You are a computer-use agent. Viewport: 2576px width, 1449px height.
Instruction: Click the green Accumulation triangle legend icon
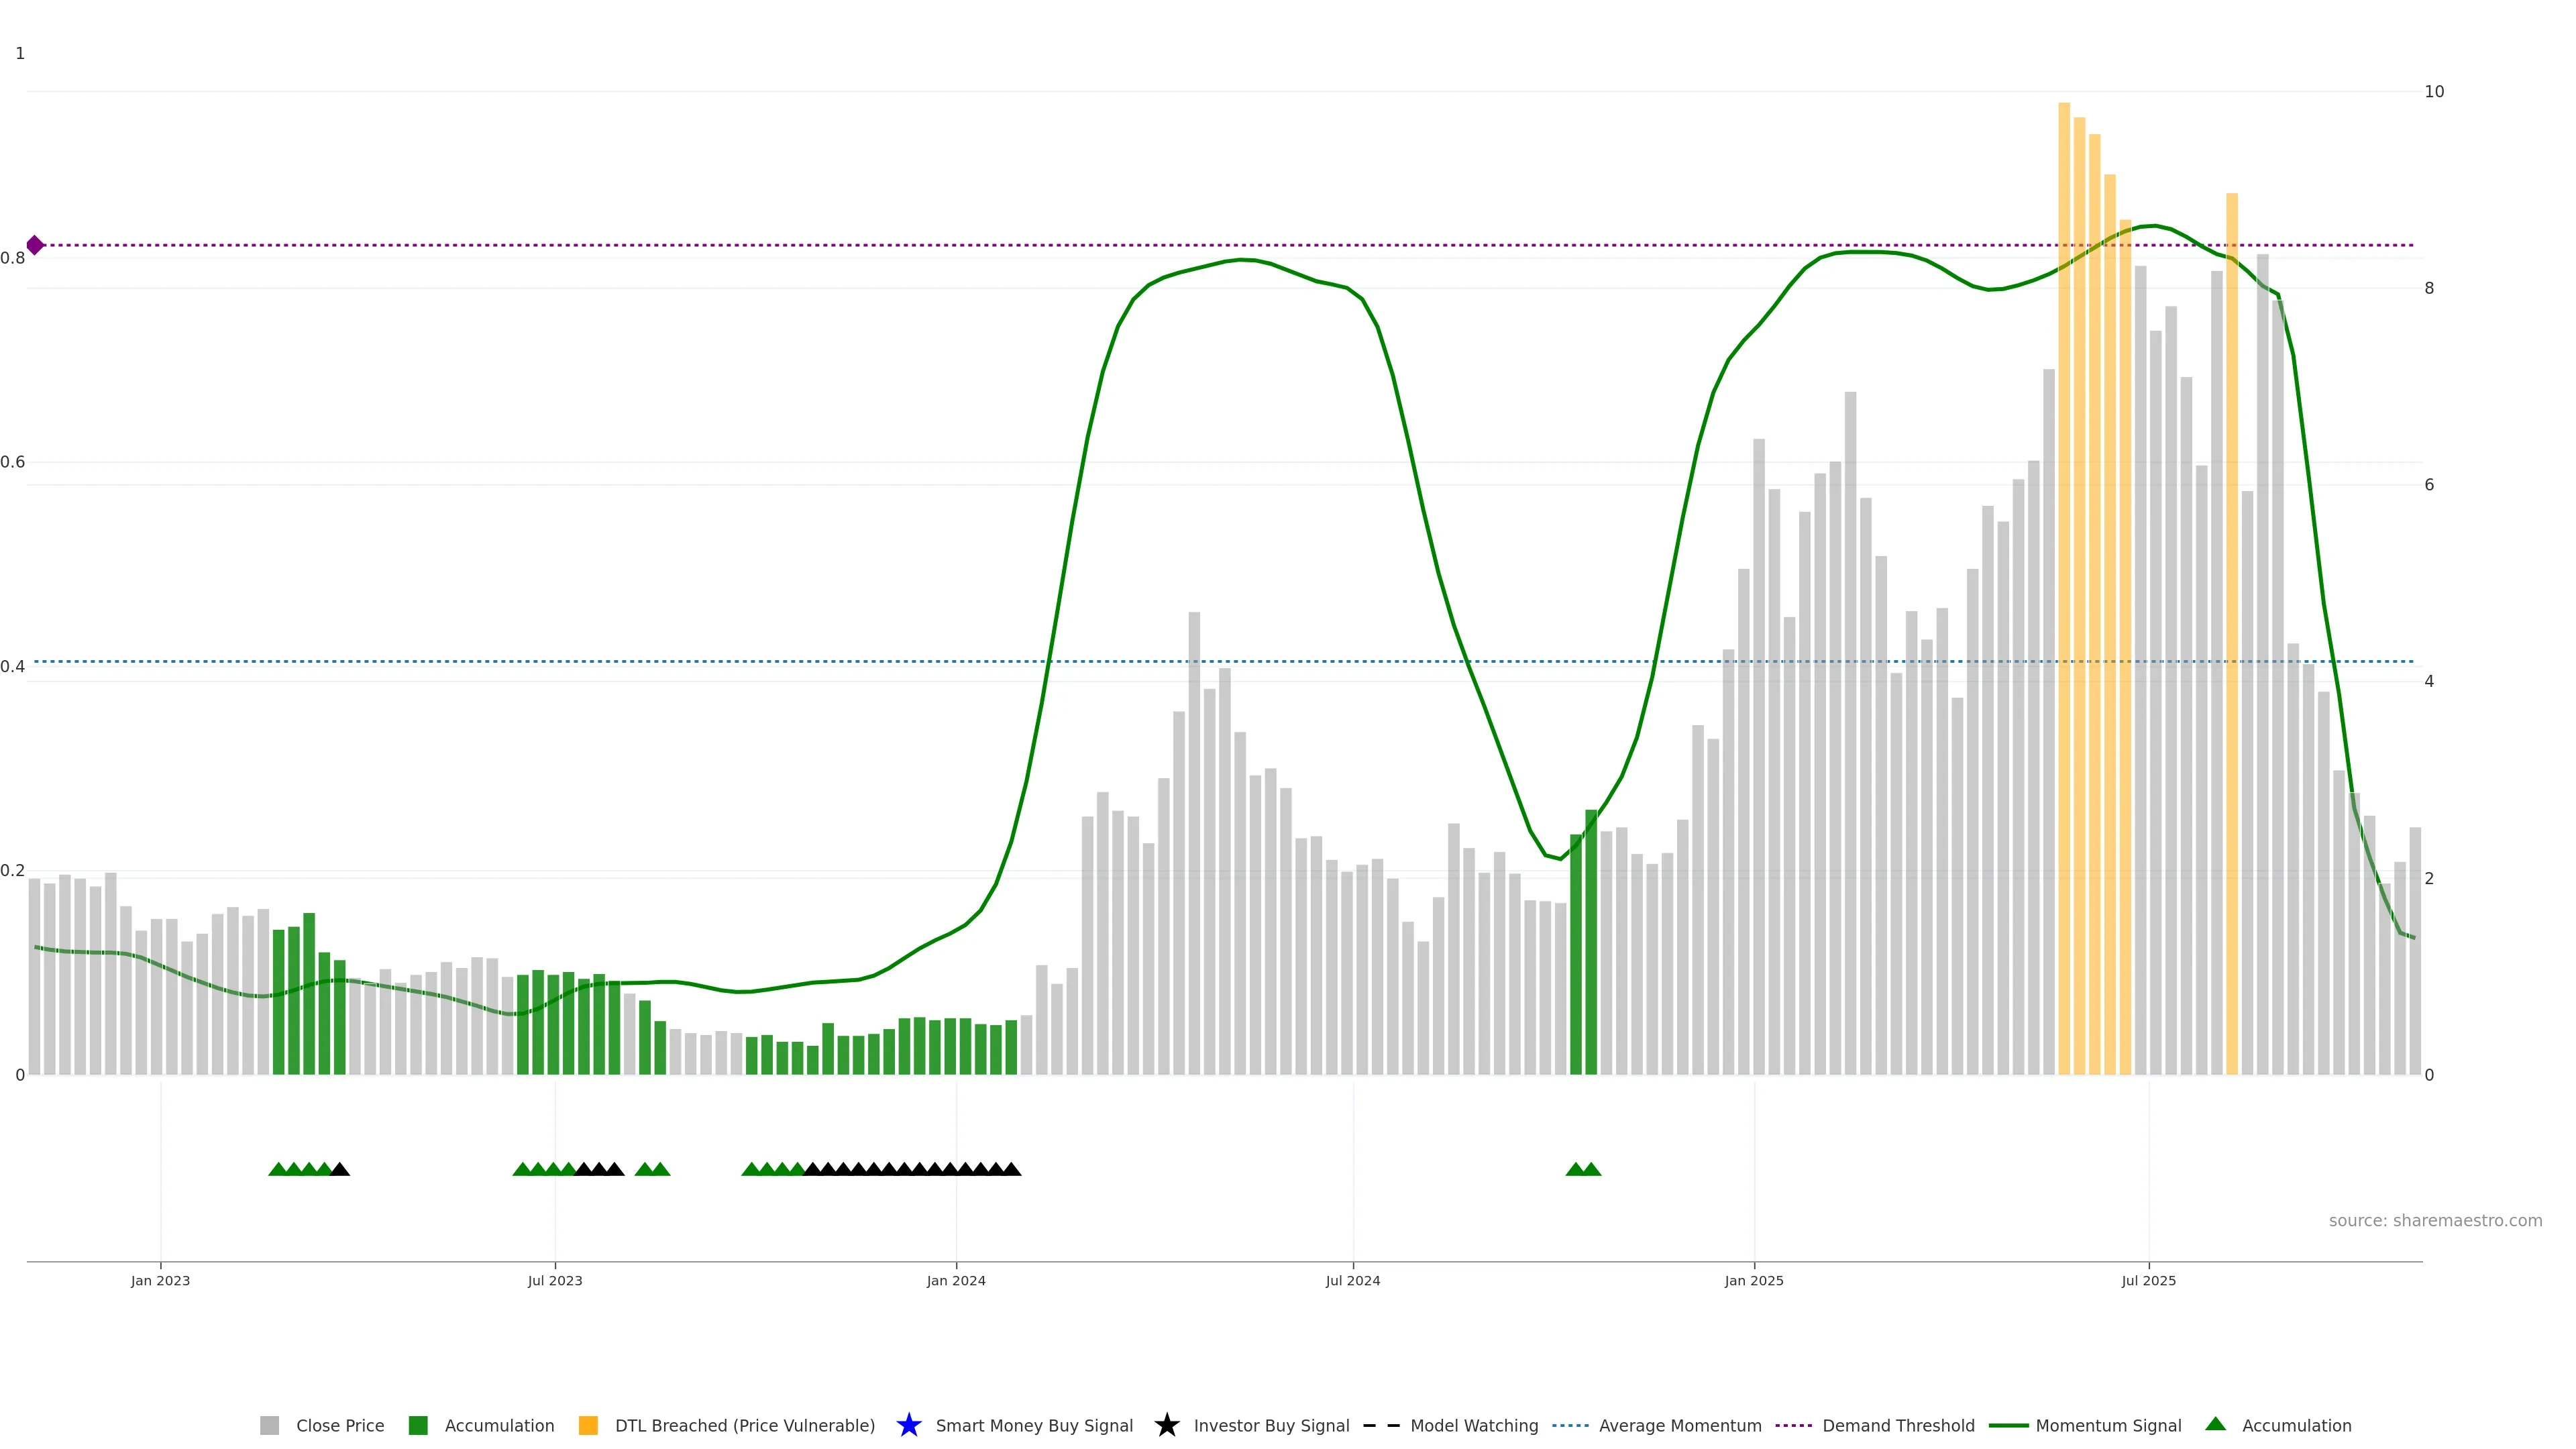point(2215,1424)
